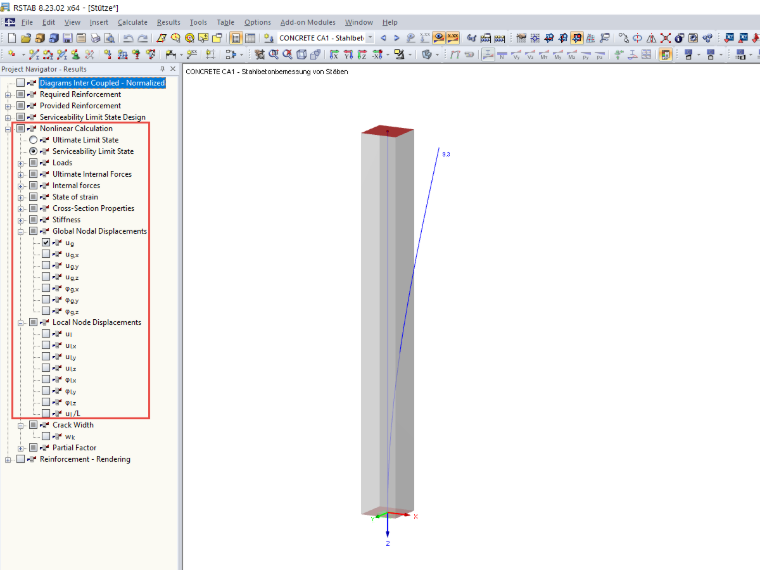Screen dimensions: 760x570
Task: Collapse the Global Nodal Displacements node
Action: pyautogui.click(x=21, y=232)
